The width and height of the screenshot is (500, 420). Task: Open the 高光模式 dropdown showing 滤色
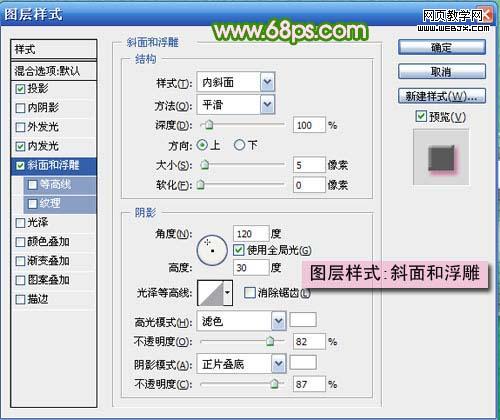[x=241, y=321]
